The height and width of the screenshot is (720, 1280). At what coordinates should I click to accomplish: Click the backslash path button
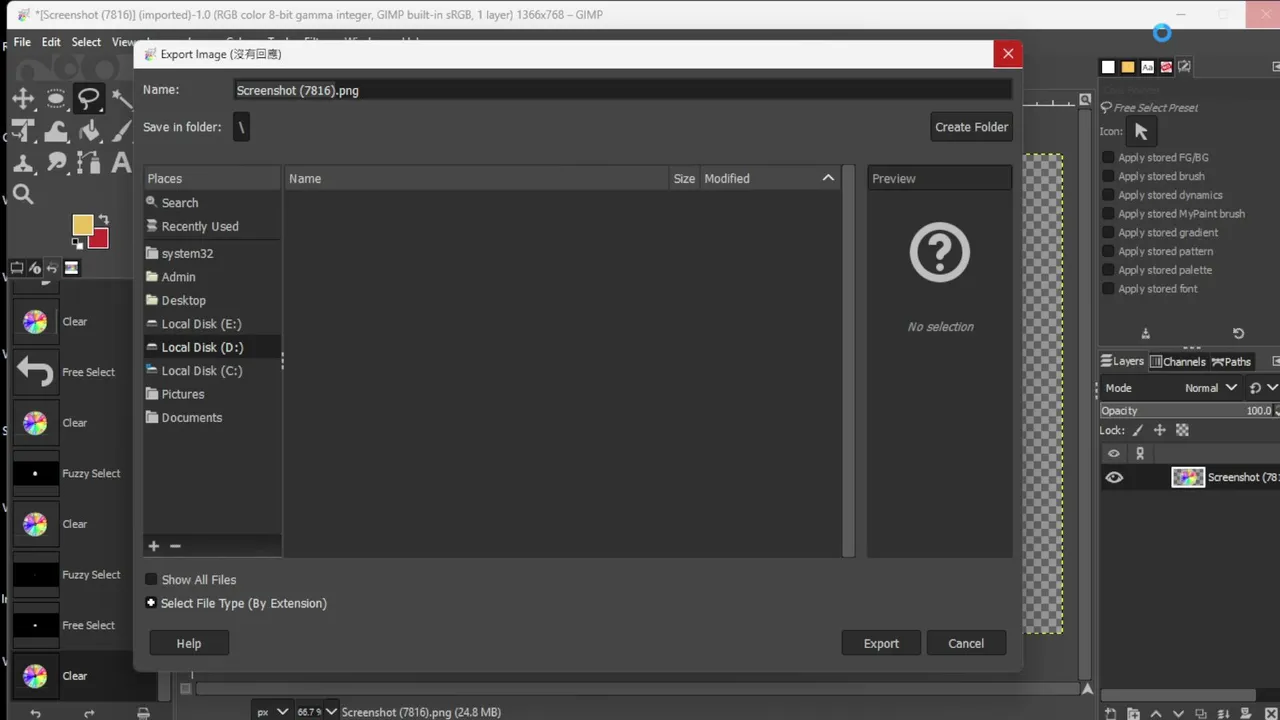tap(241, 127)
